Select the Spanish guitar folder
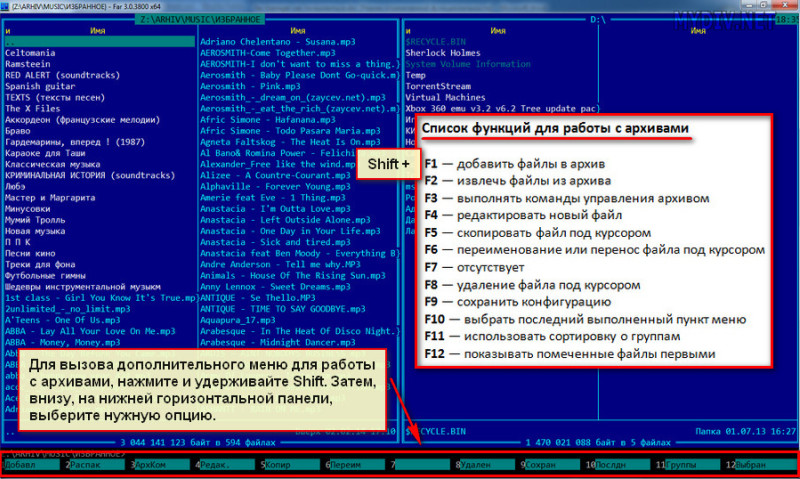 (40, 86)
